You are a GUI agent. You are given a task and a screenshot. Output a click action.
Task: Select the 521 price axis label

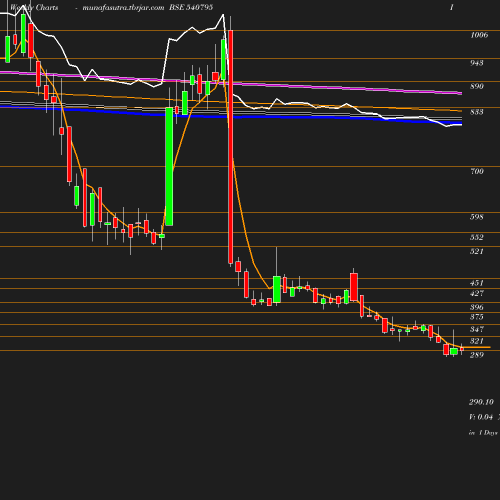pyautogui.click(x=477, y=251)
